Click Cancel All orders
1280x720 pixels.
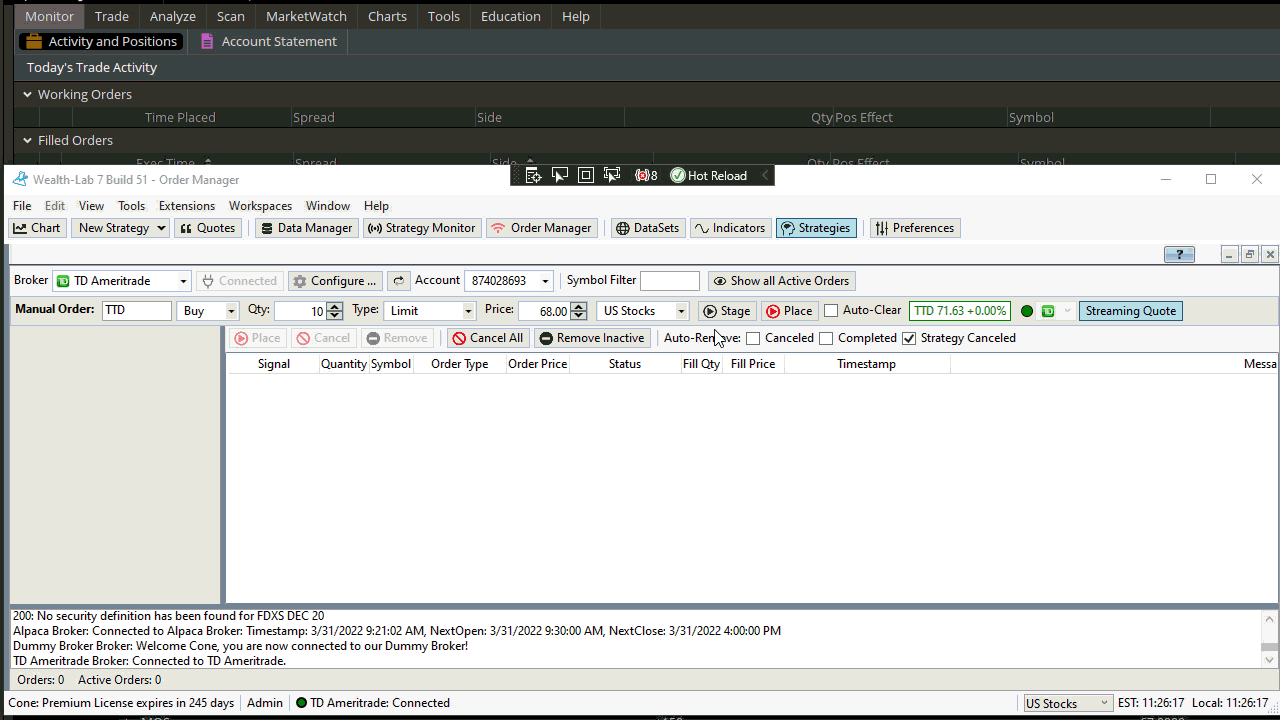click(488, 338)
